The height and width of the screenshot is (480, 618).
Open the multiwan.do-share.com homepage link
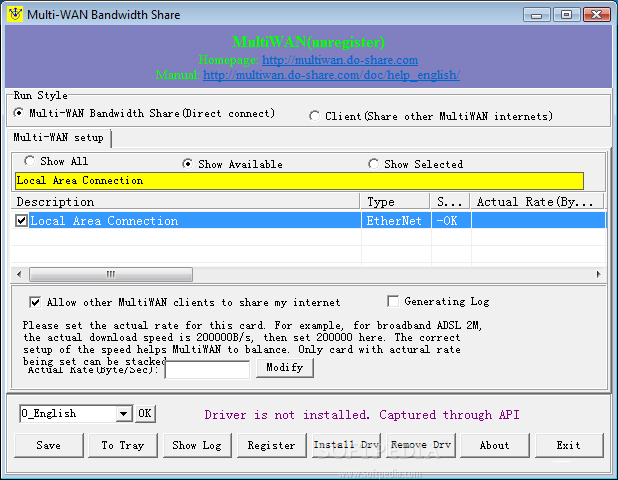point(340,60)
